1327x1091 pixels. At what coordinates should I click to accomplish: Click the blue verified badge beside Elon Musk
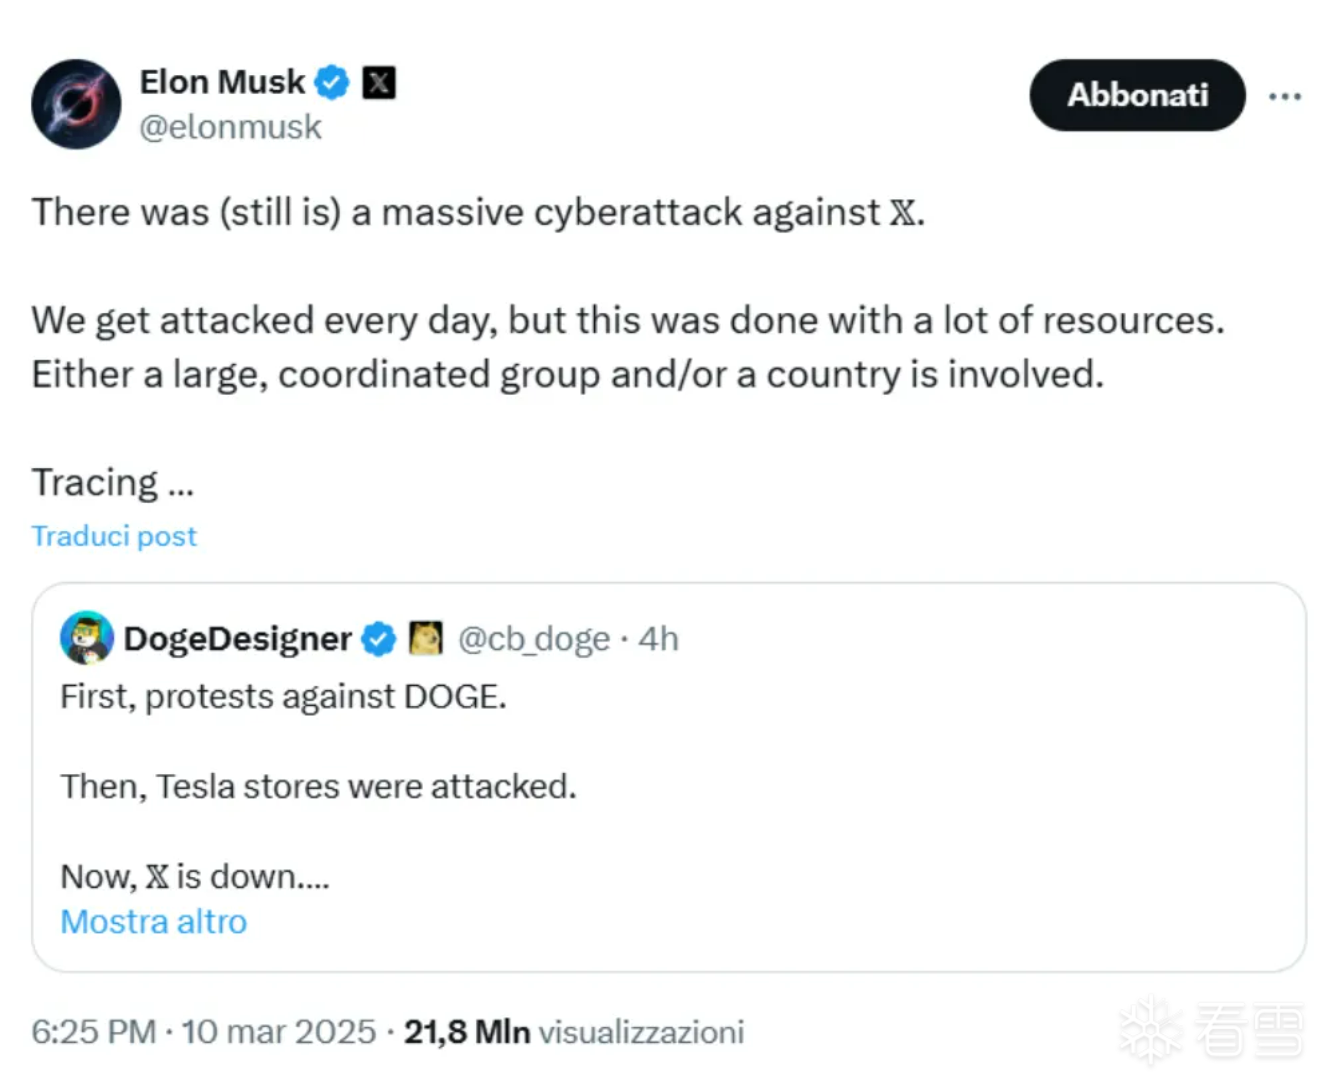click(332, 82)
